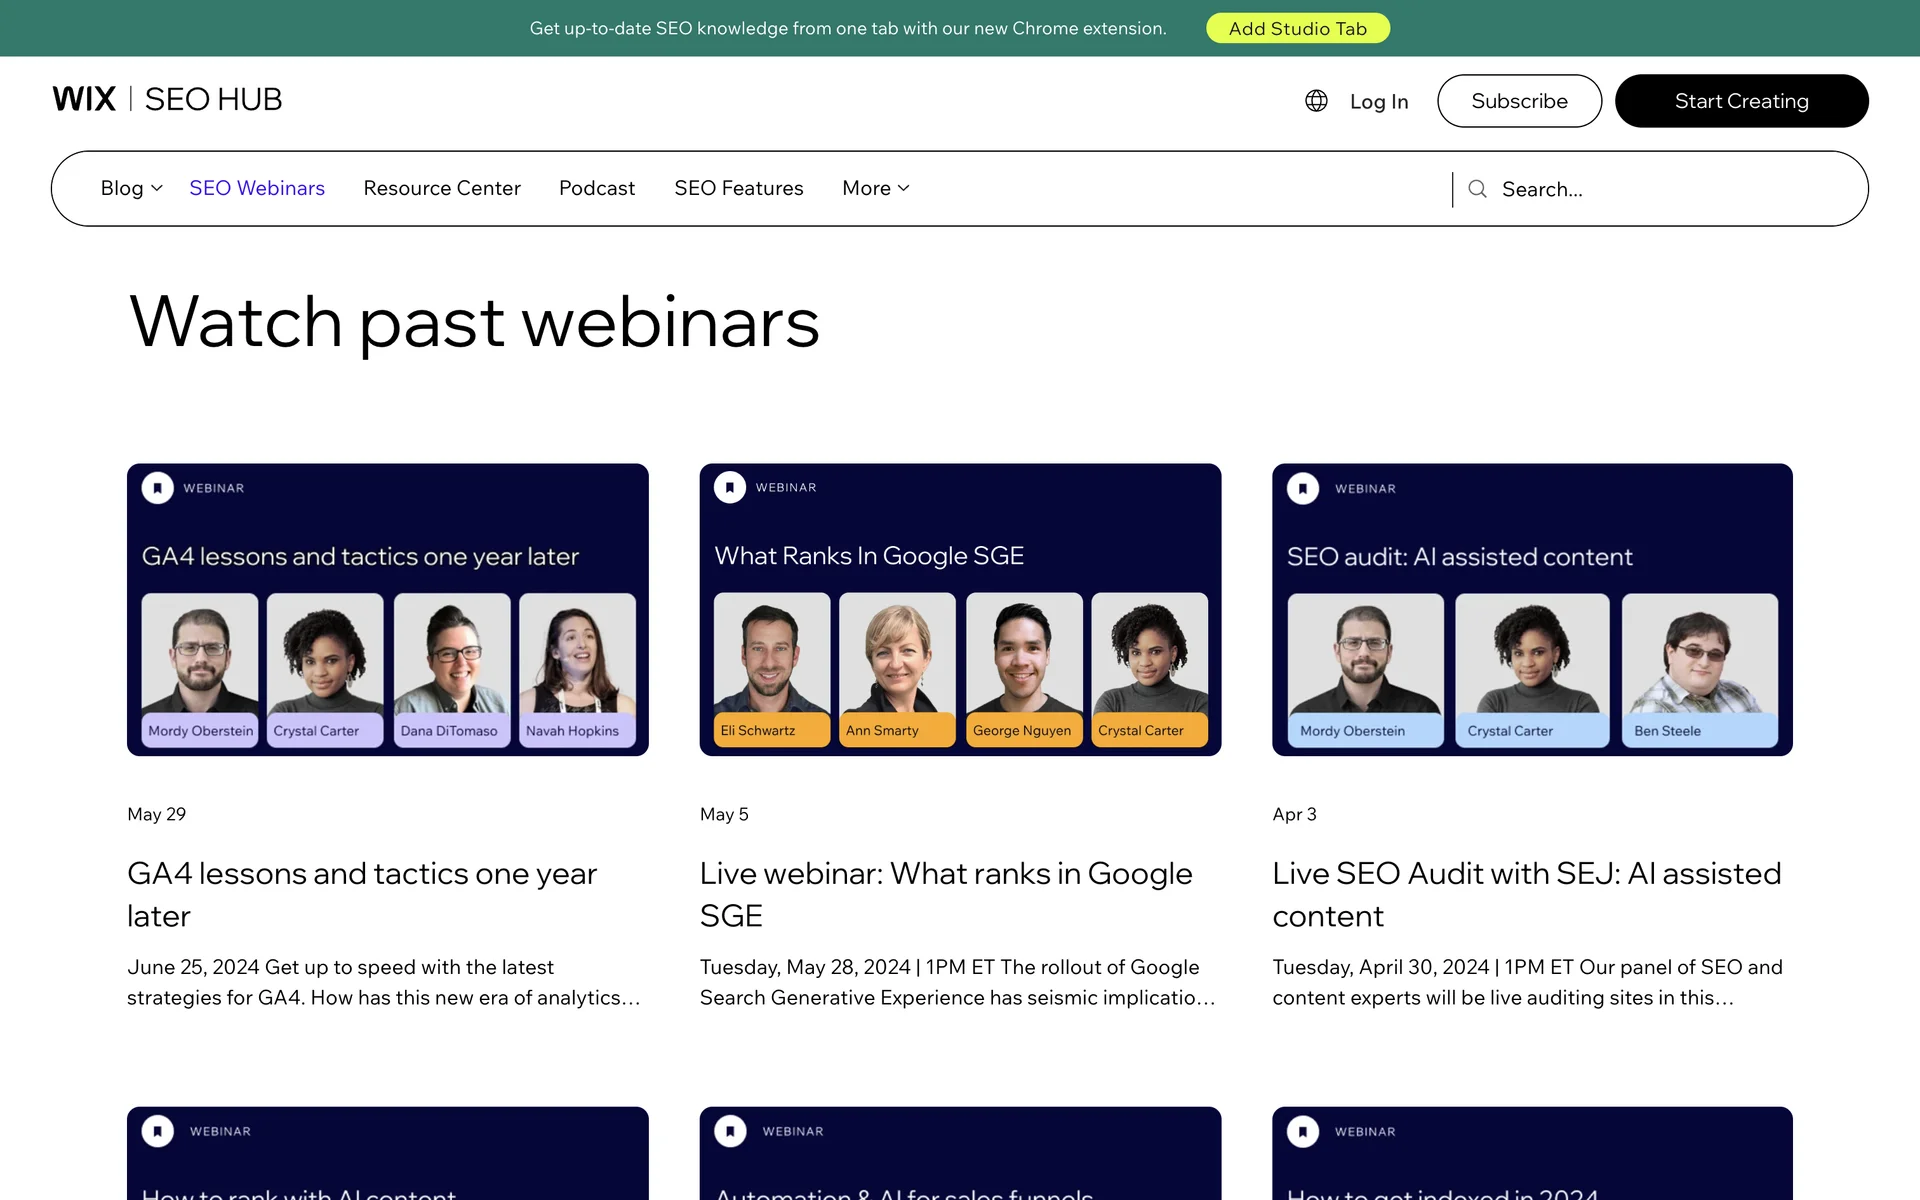Click bookmark icon on AI content card
The height and width of the screenshot is (1200, 1920).
[x=158, y=1131]
